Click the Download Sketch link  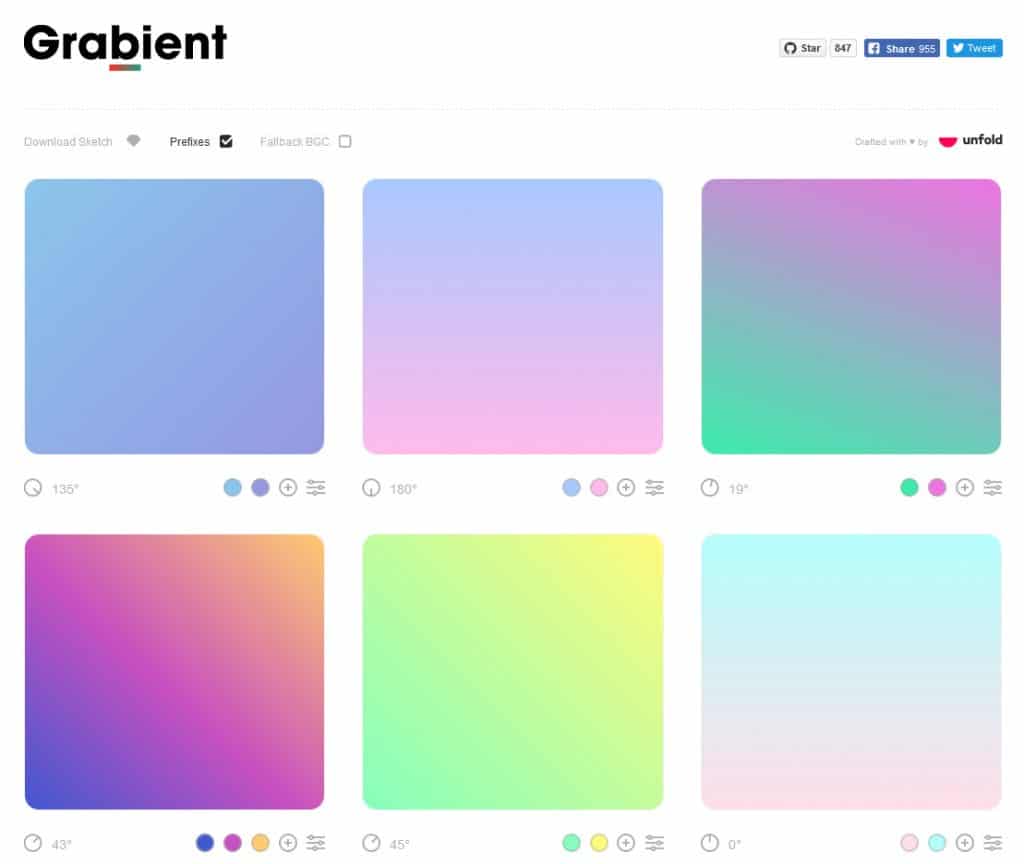point(66,141)
